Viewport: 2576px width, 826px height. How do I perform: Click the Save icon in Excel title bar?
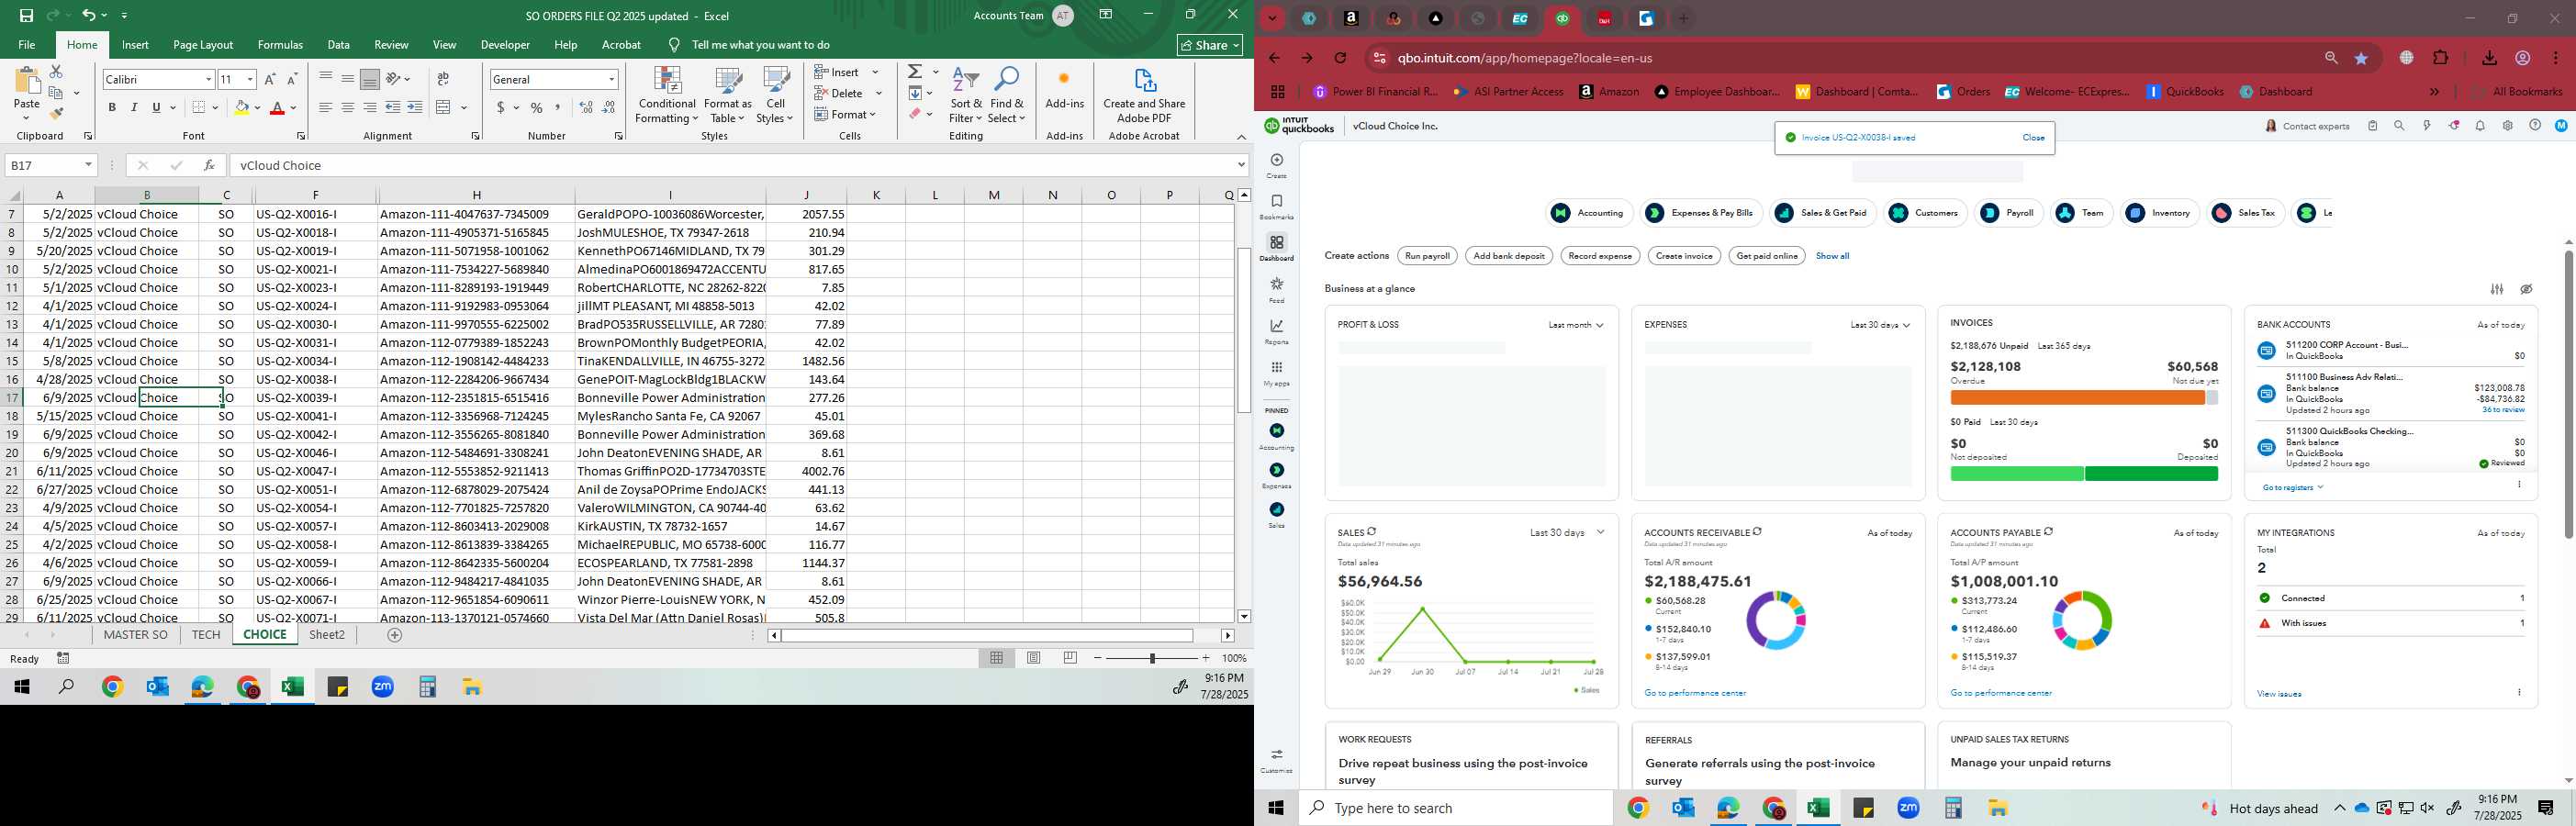point(26,15)
